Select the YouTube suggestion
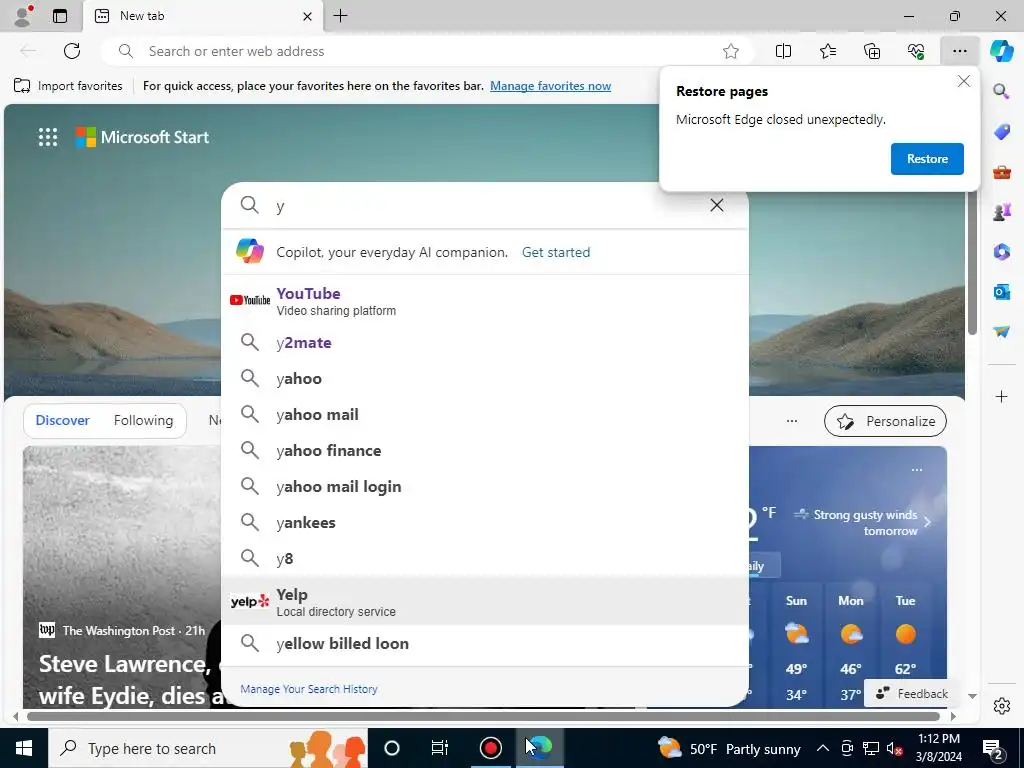Image resolution: width=1024 pixels, height=768 pixels. tap(485, 301)
